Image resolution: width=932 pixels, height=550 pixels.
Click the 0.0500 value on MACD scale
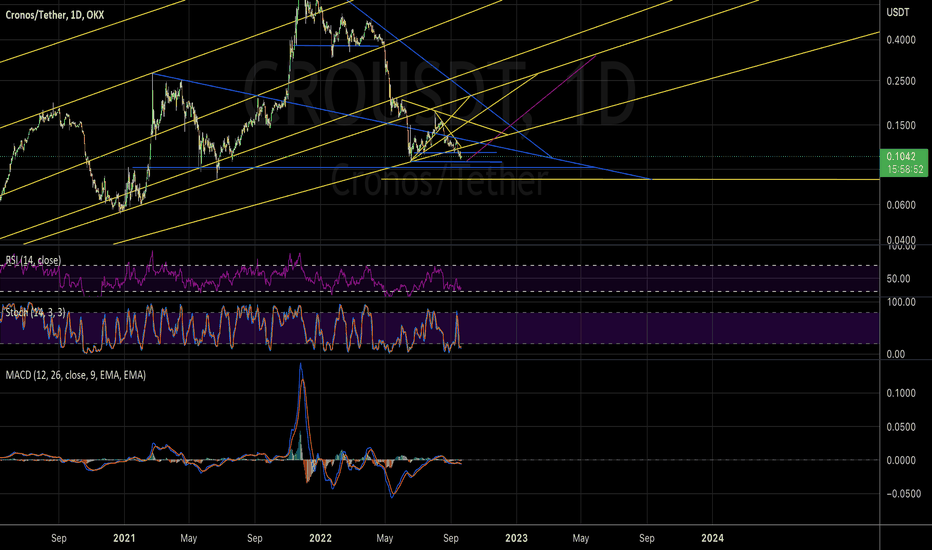tap(901, 427)
